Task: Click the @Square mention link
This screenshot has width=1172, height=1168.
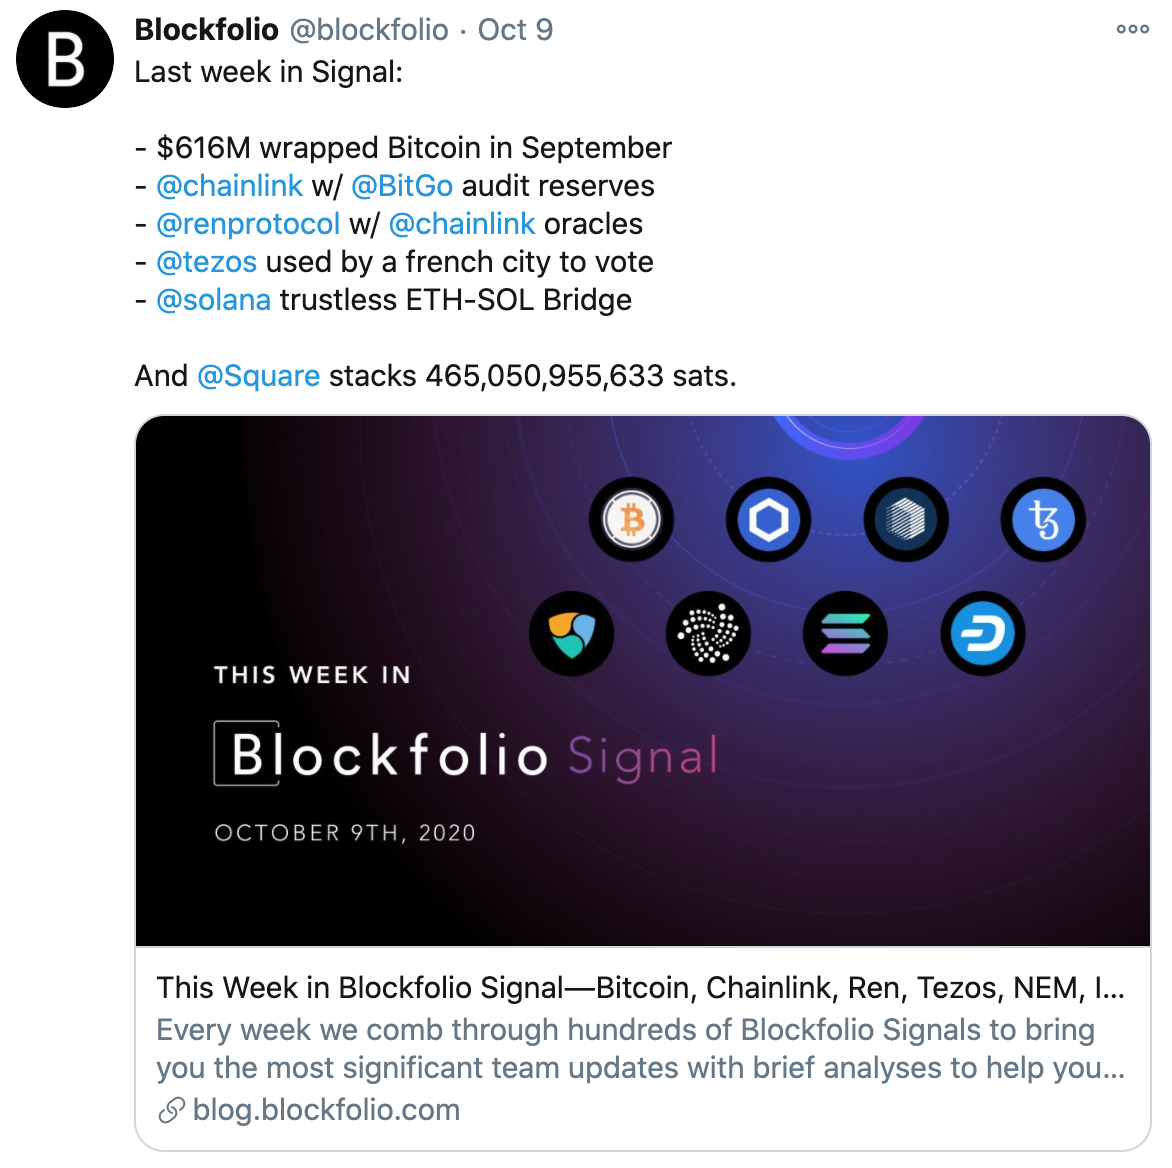Action: click(259, 375)
